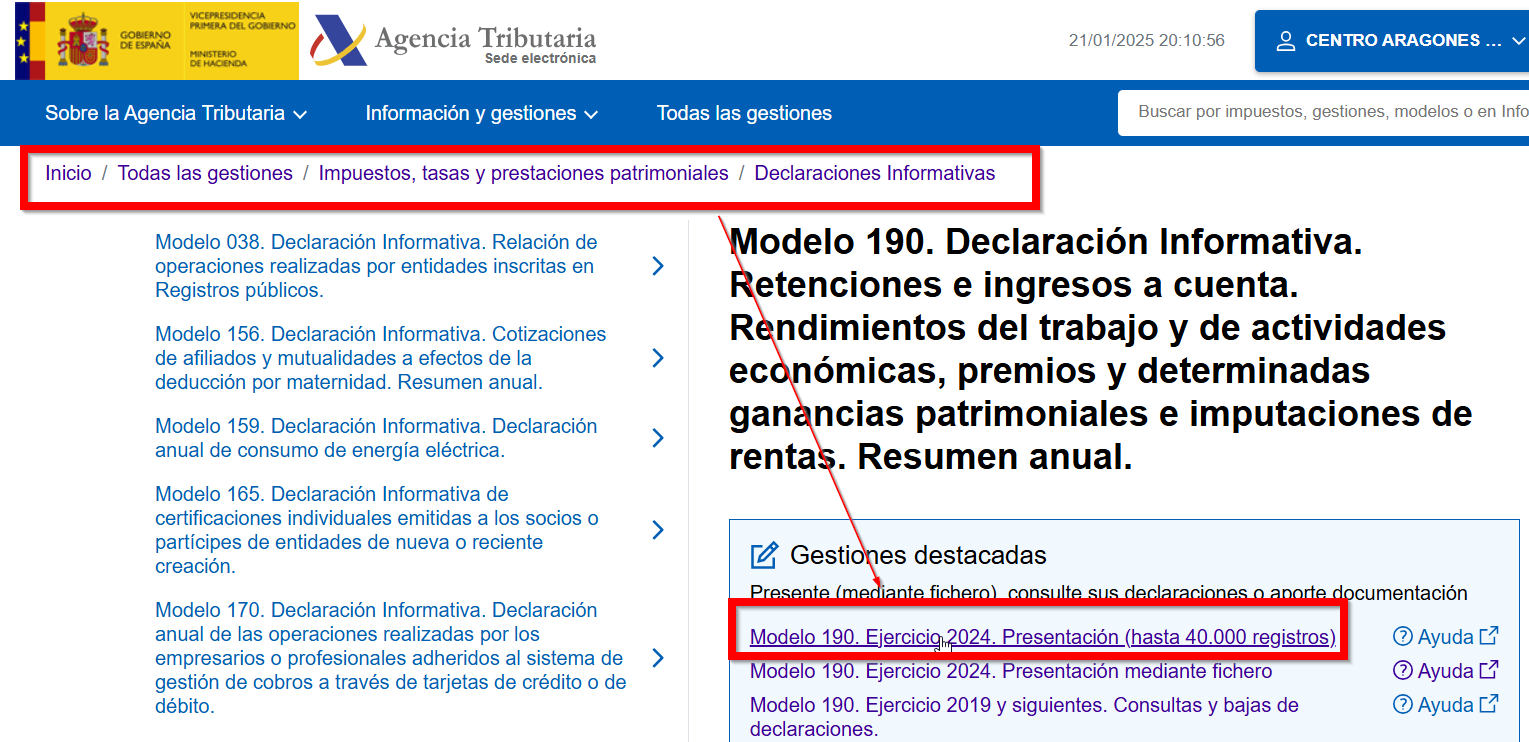Click chevron next to Modelo 159
This screenshot has width=1529, height=742.
657,438
